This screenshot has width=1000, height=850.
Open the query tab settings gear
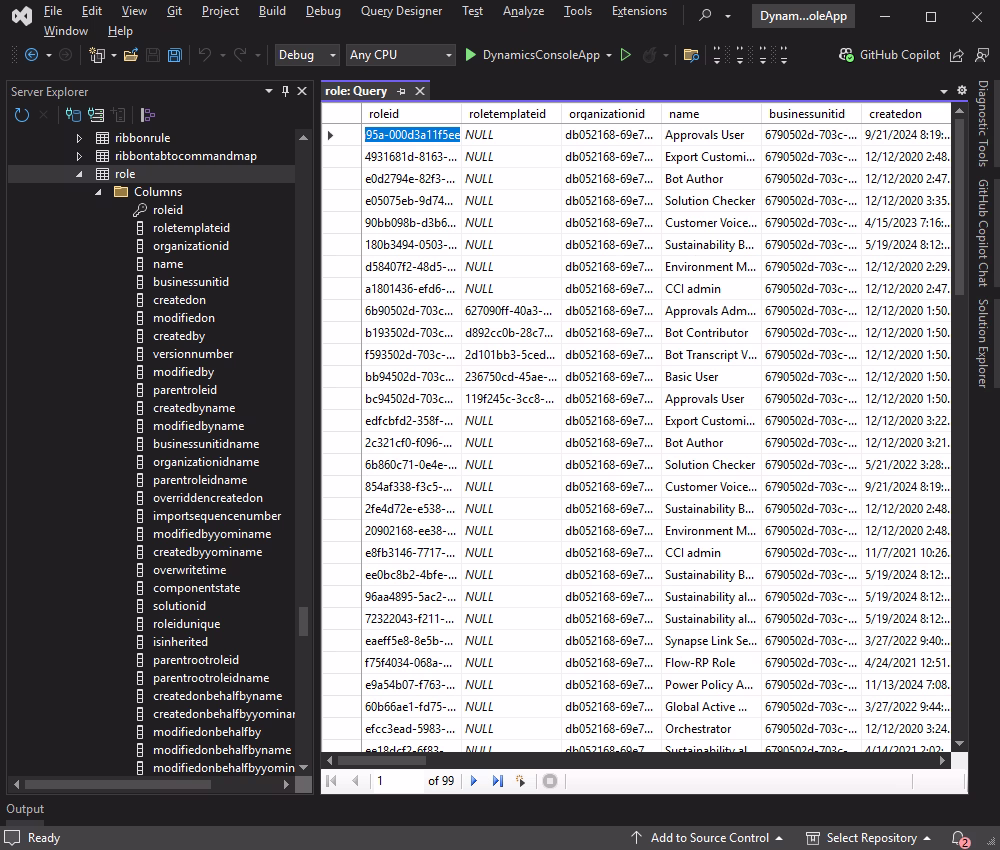coord(962,91)
